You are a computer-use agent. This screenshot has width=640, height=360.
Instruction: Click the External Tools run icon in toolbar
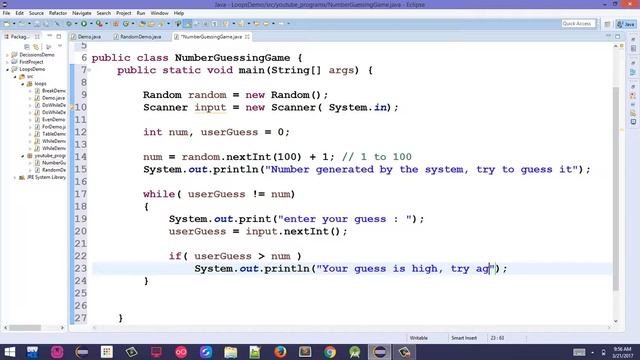[99, 24]
